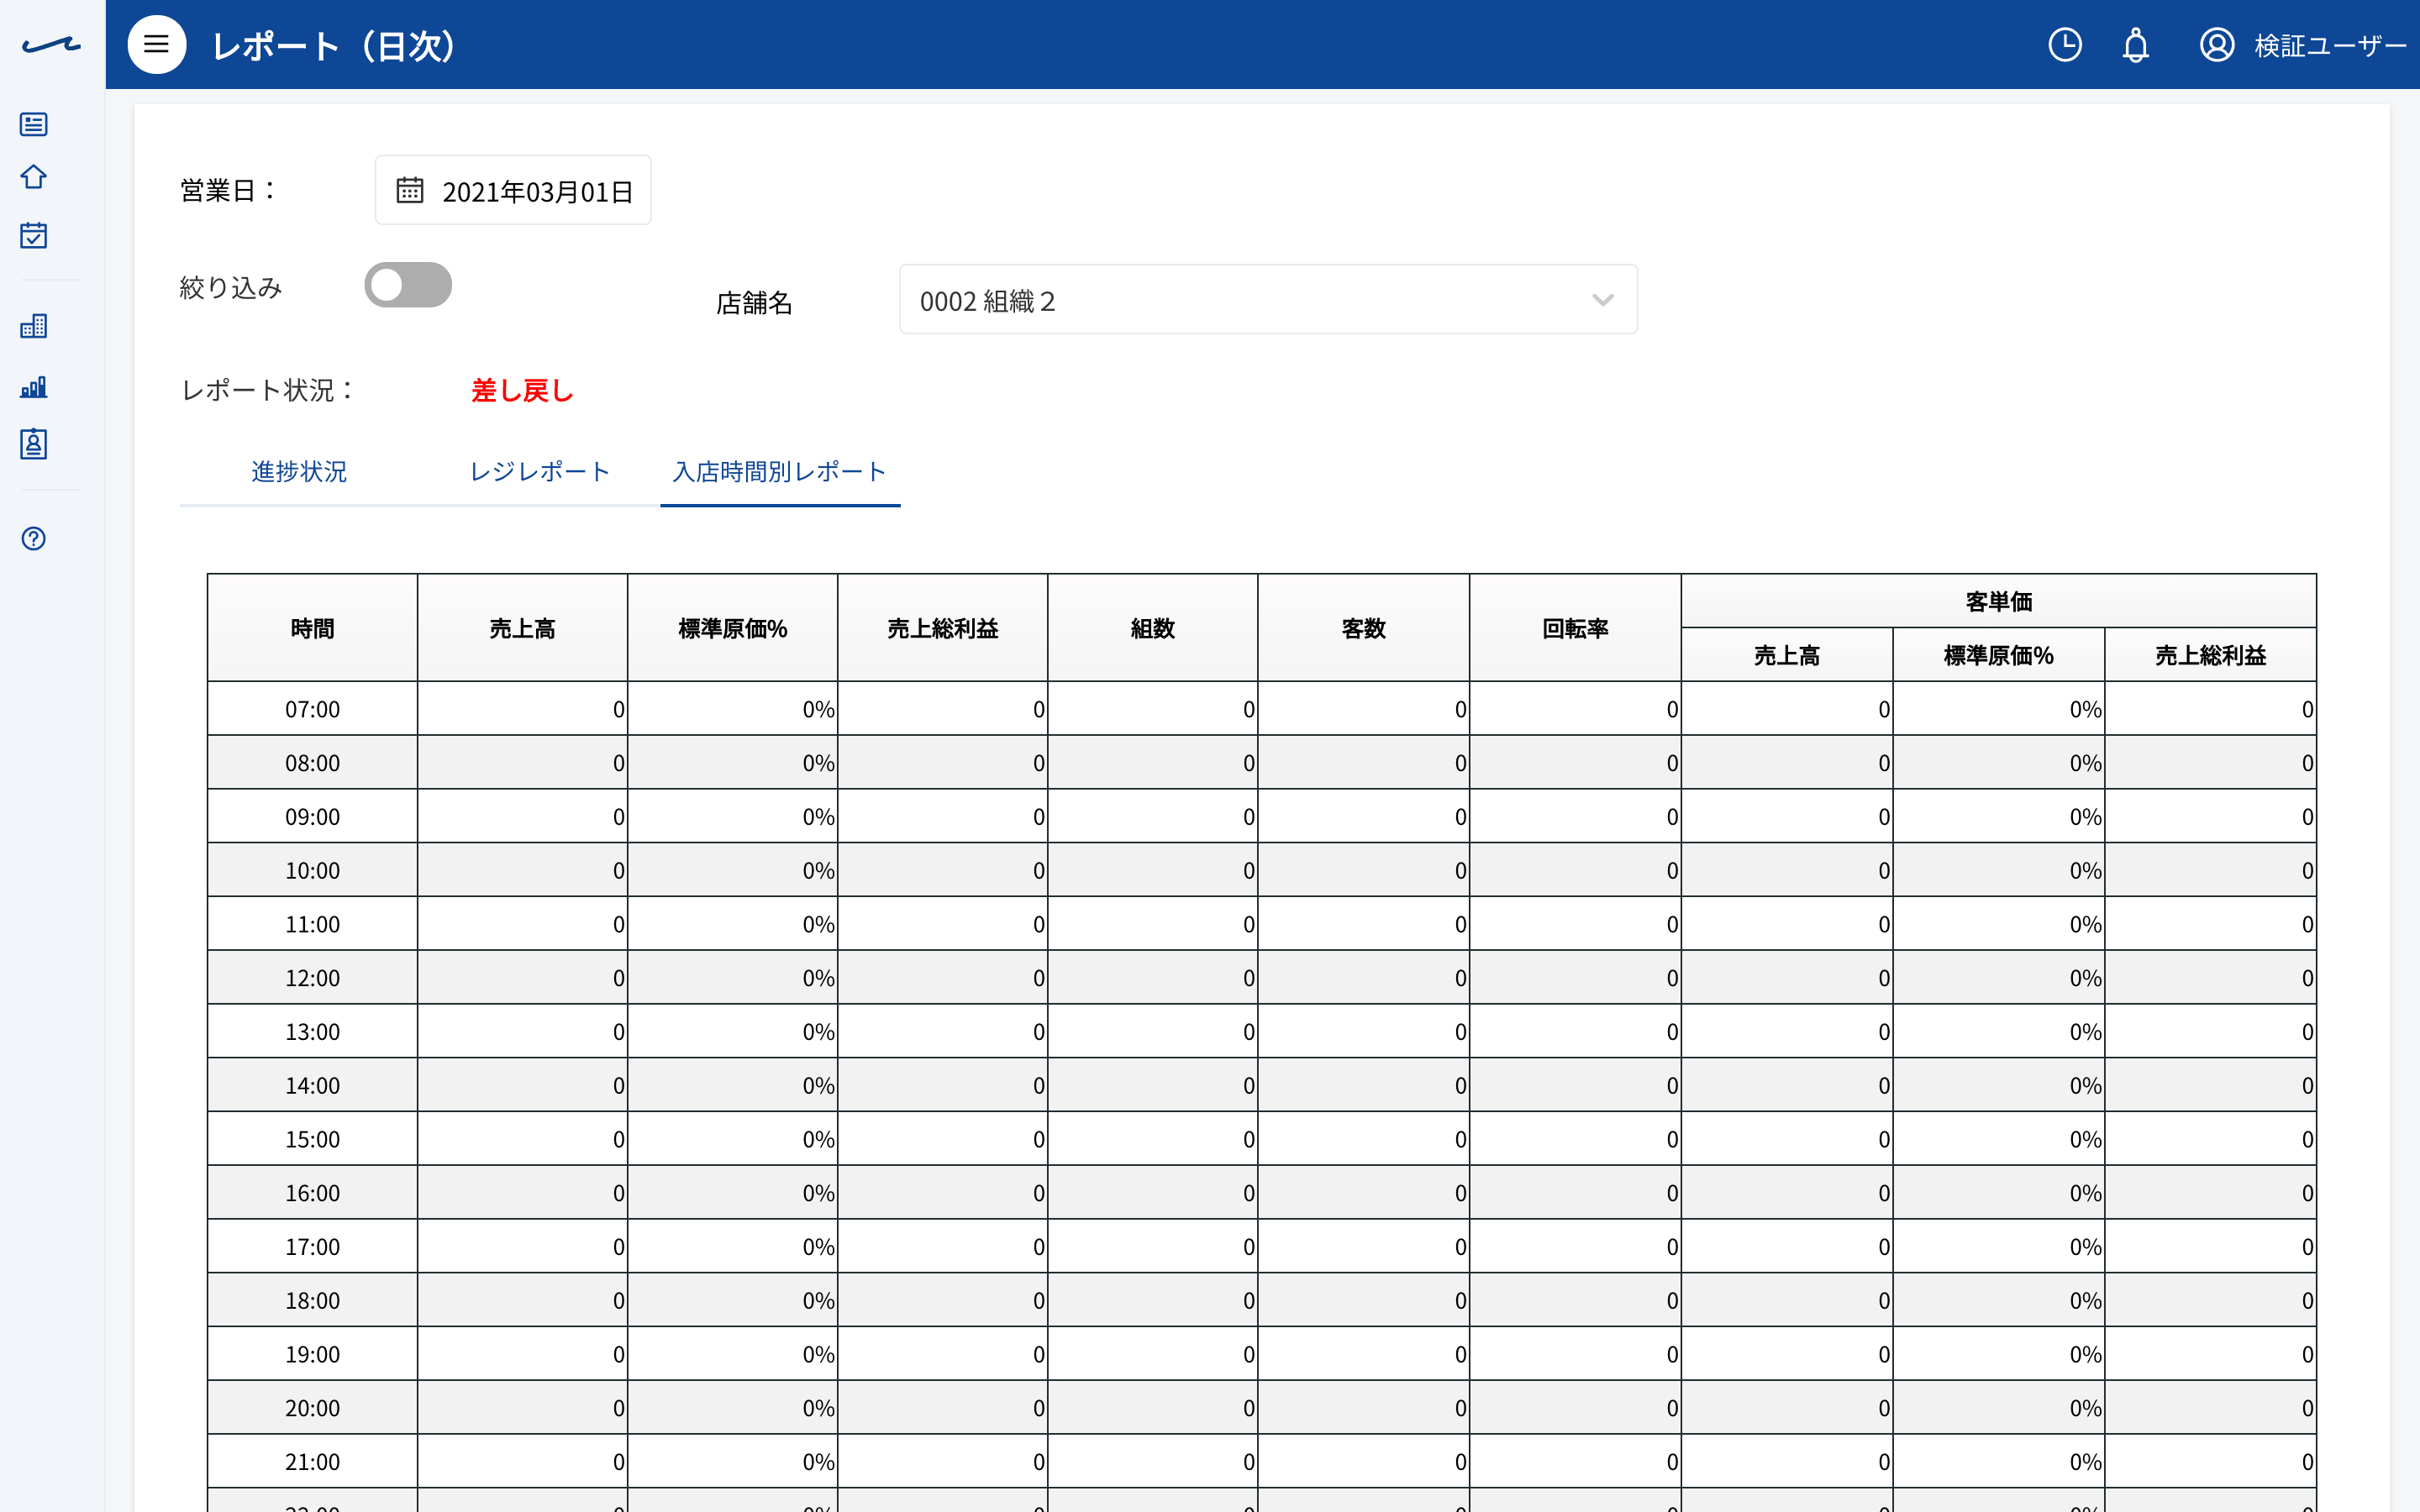The width and height of the screenshot is (2420, 1512).
Task: Click the 組数 column header
Action: pyautogui.click(x=1152, y=628)
